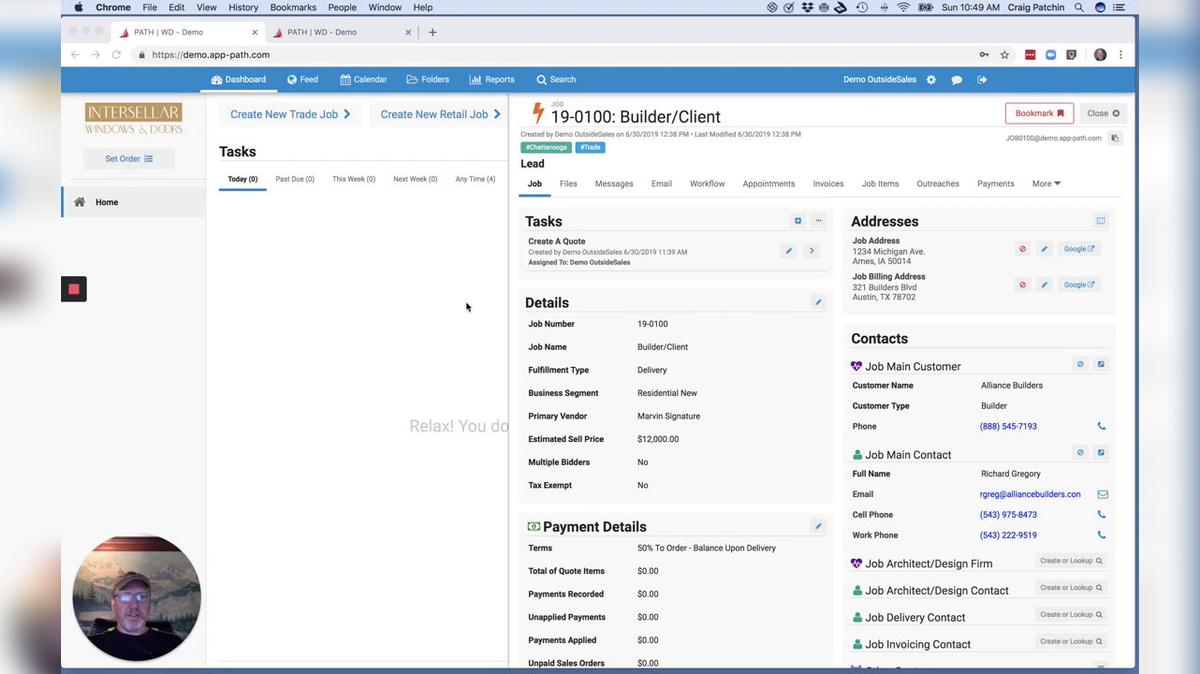1200x674 pixels.
Task: Click the red recording stop button
Action: pos(74,289)
